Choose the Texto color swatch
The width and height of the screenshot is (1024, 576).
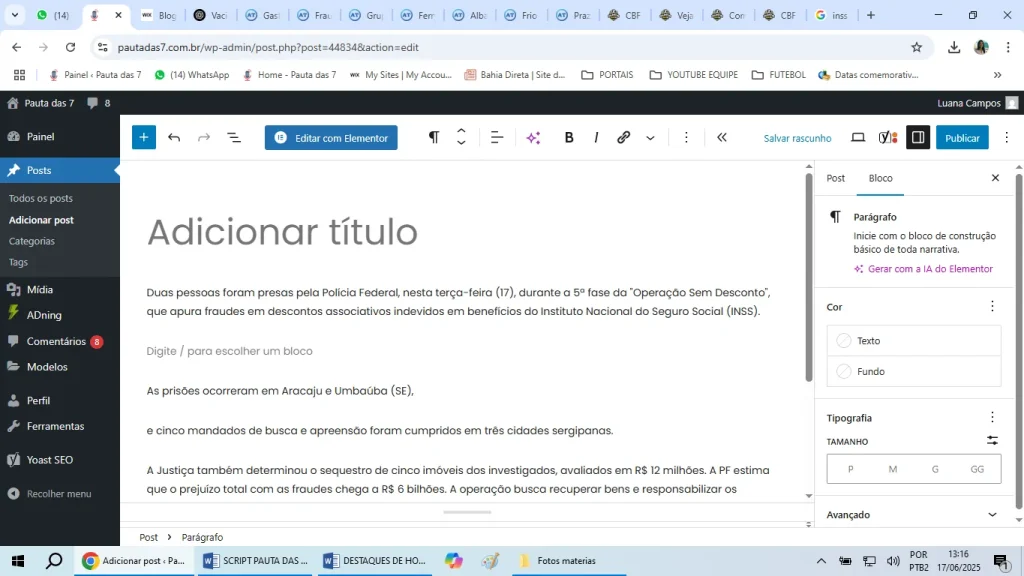[914, 341]
